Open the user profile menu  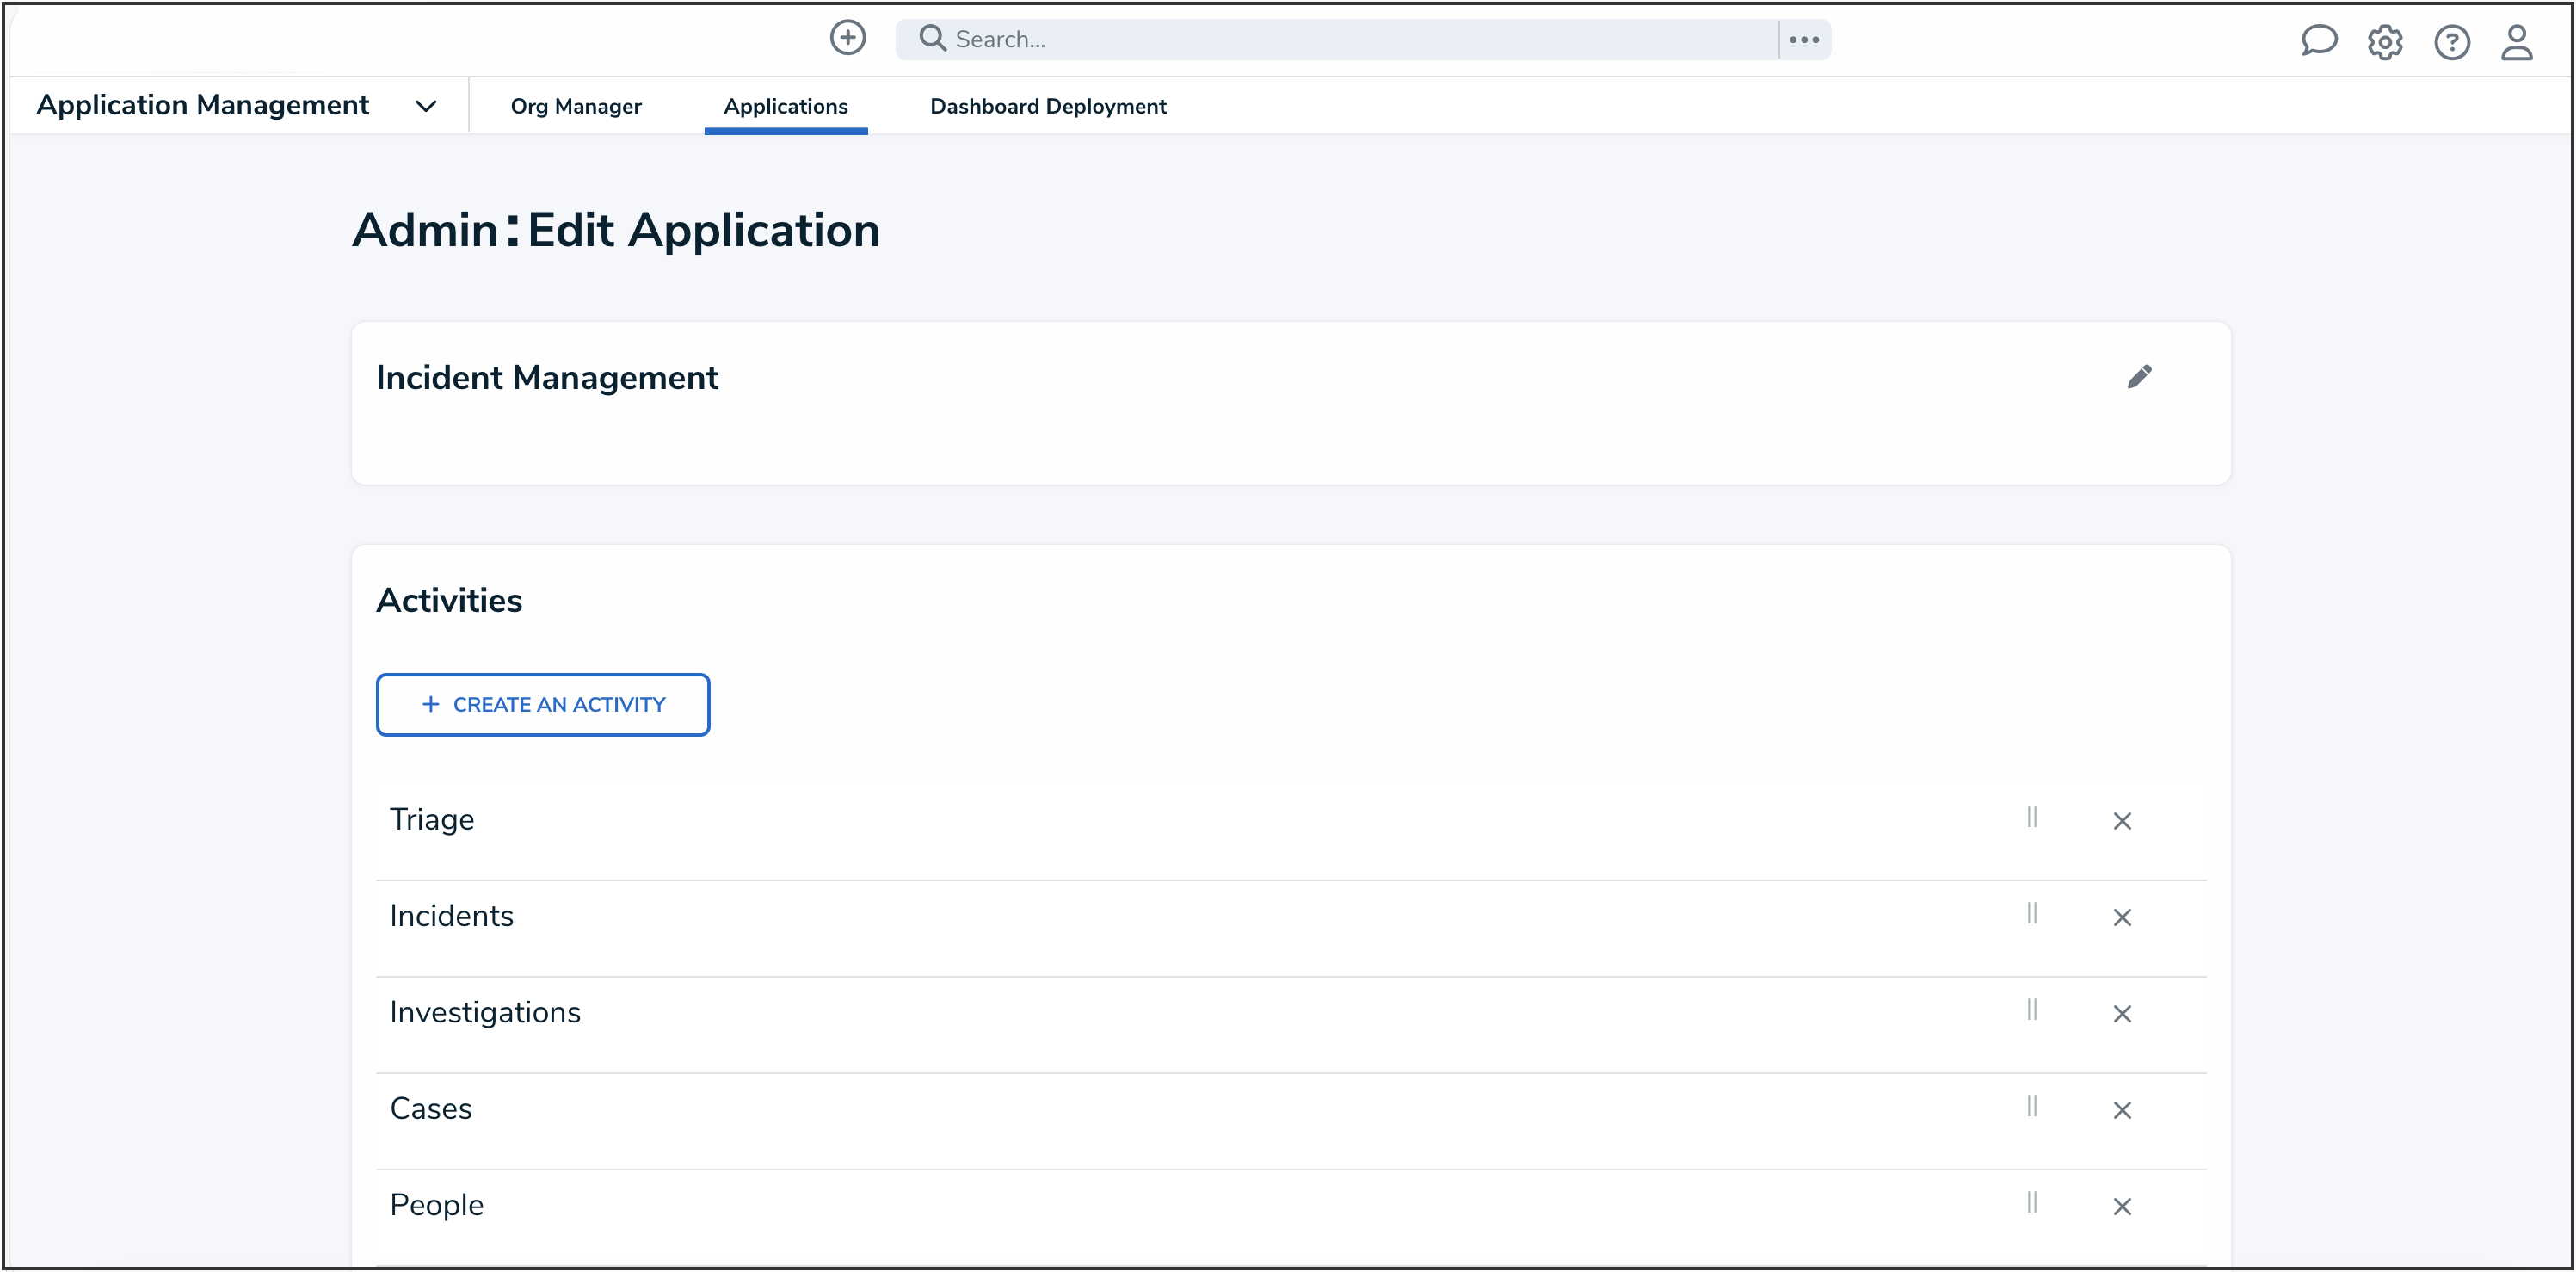(x=2518, y=42)
